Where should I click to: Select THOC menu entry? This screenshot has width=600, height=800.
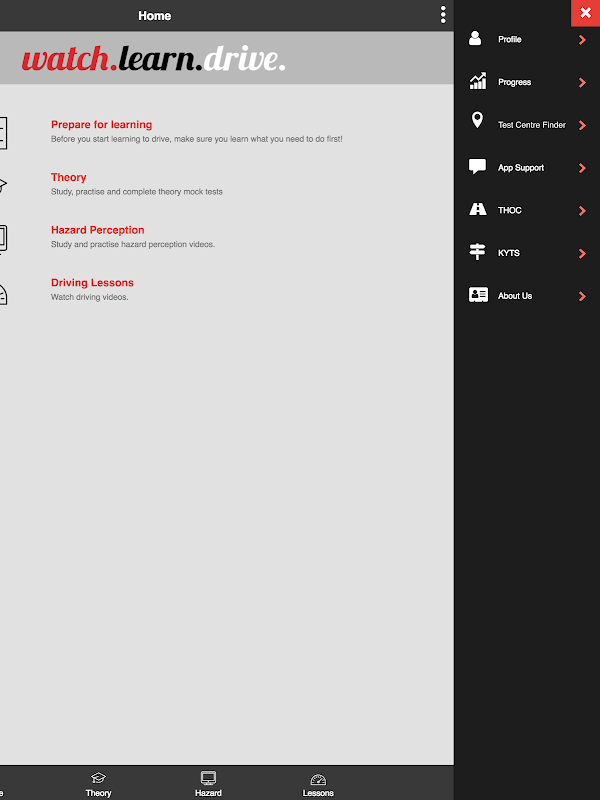[x=510, y=210]
